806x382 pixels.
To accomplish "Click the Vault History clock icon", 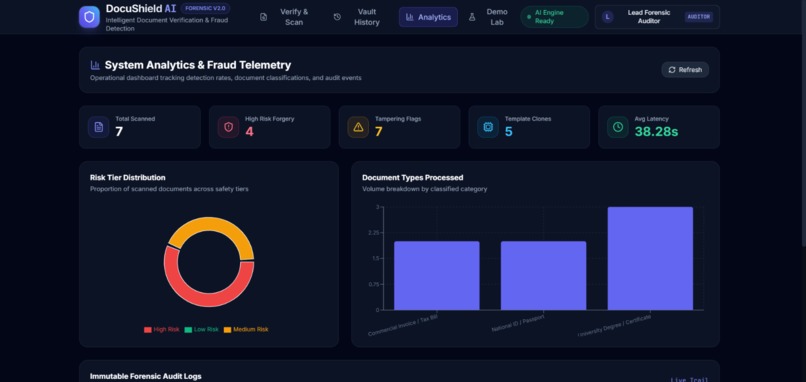I will point(337,17).
